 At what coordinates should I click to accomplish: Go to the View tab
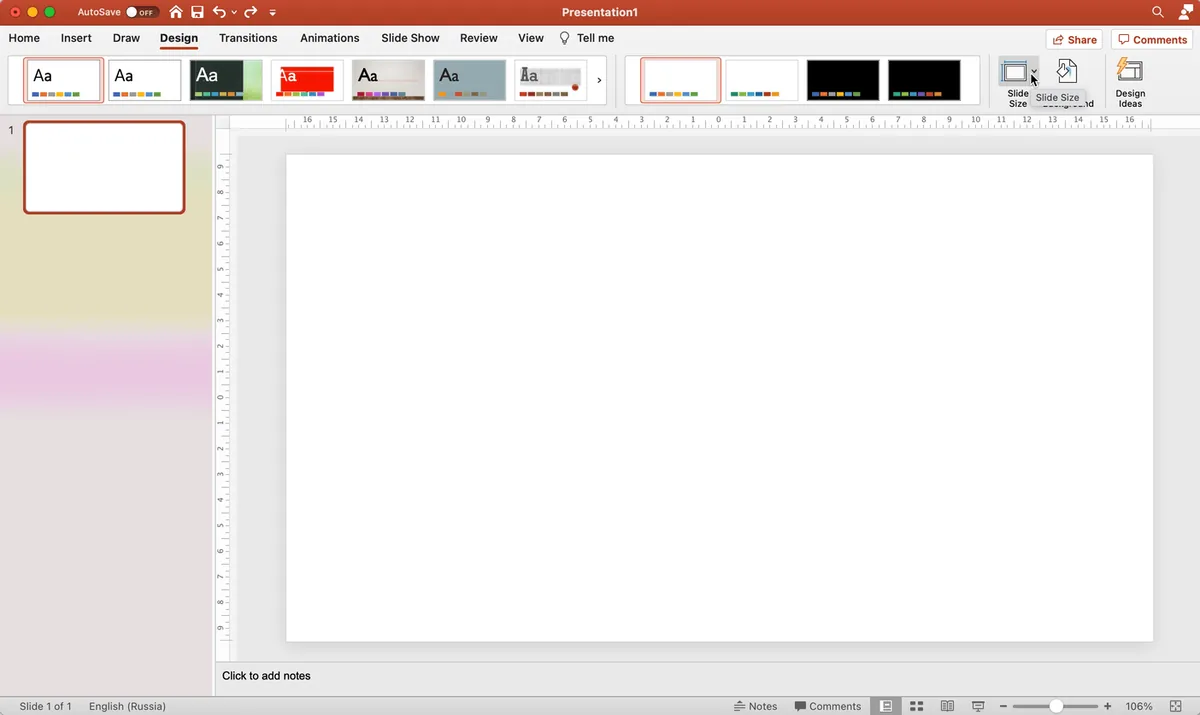531,38
